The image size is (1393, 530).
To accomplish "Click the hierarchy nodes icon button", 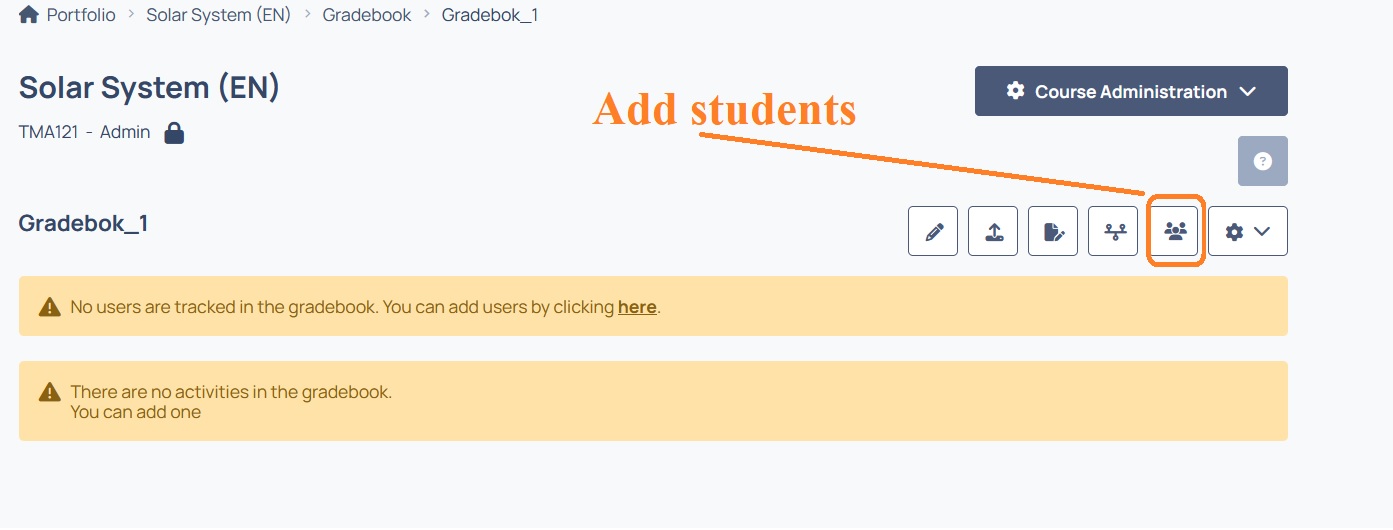I will tap(1113, 231).
